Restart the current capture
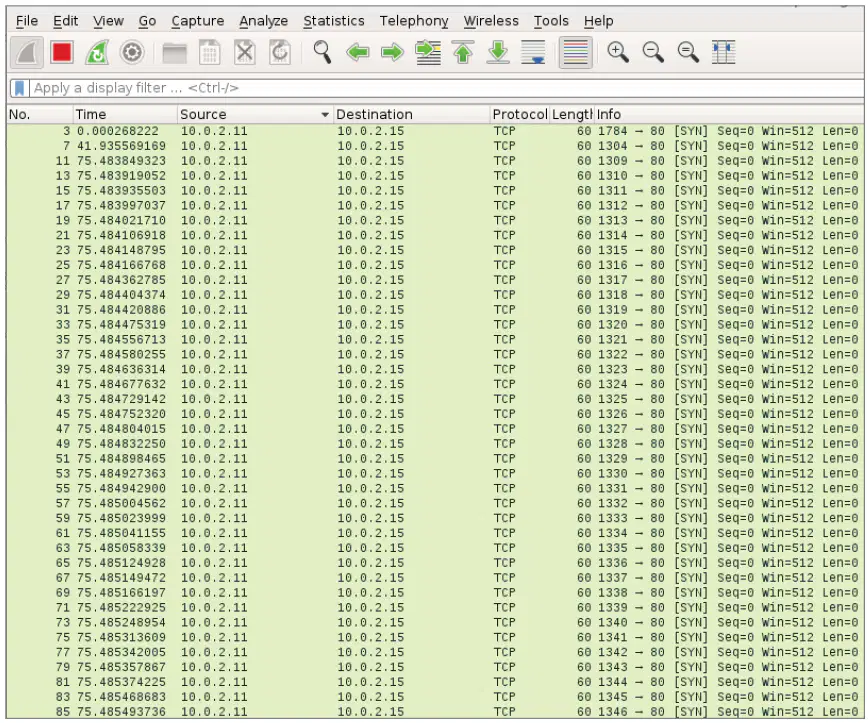The width and height of the screenshot is (868, 723). (97, 53)
